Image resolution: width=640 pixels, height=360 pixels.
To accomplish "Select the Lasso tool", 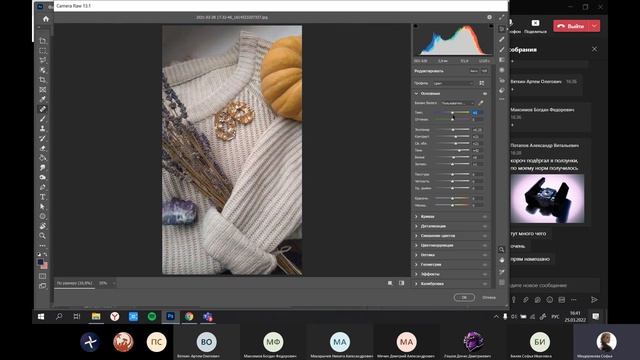I will tap(42, 60).
